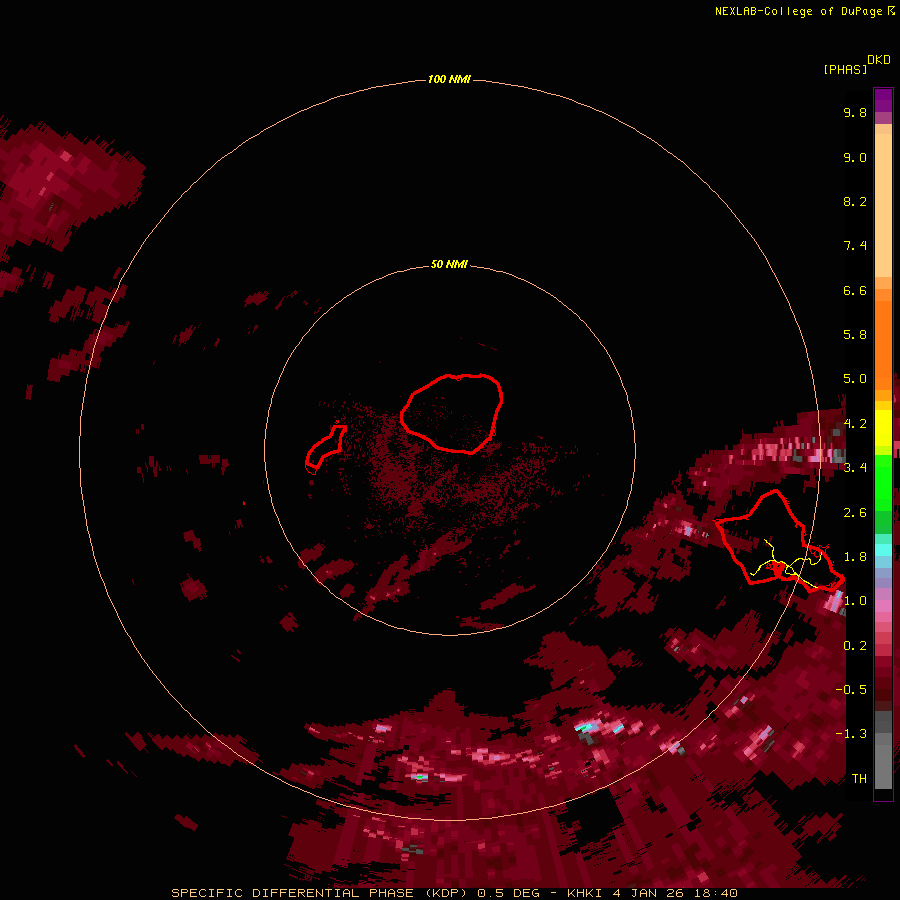Click the 4 JAN 26 18:40 timestamp

click(x=675, y=893)
